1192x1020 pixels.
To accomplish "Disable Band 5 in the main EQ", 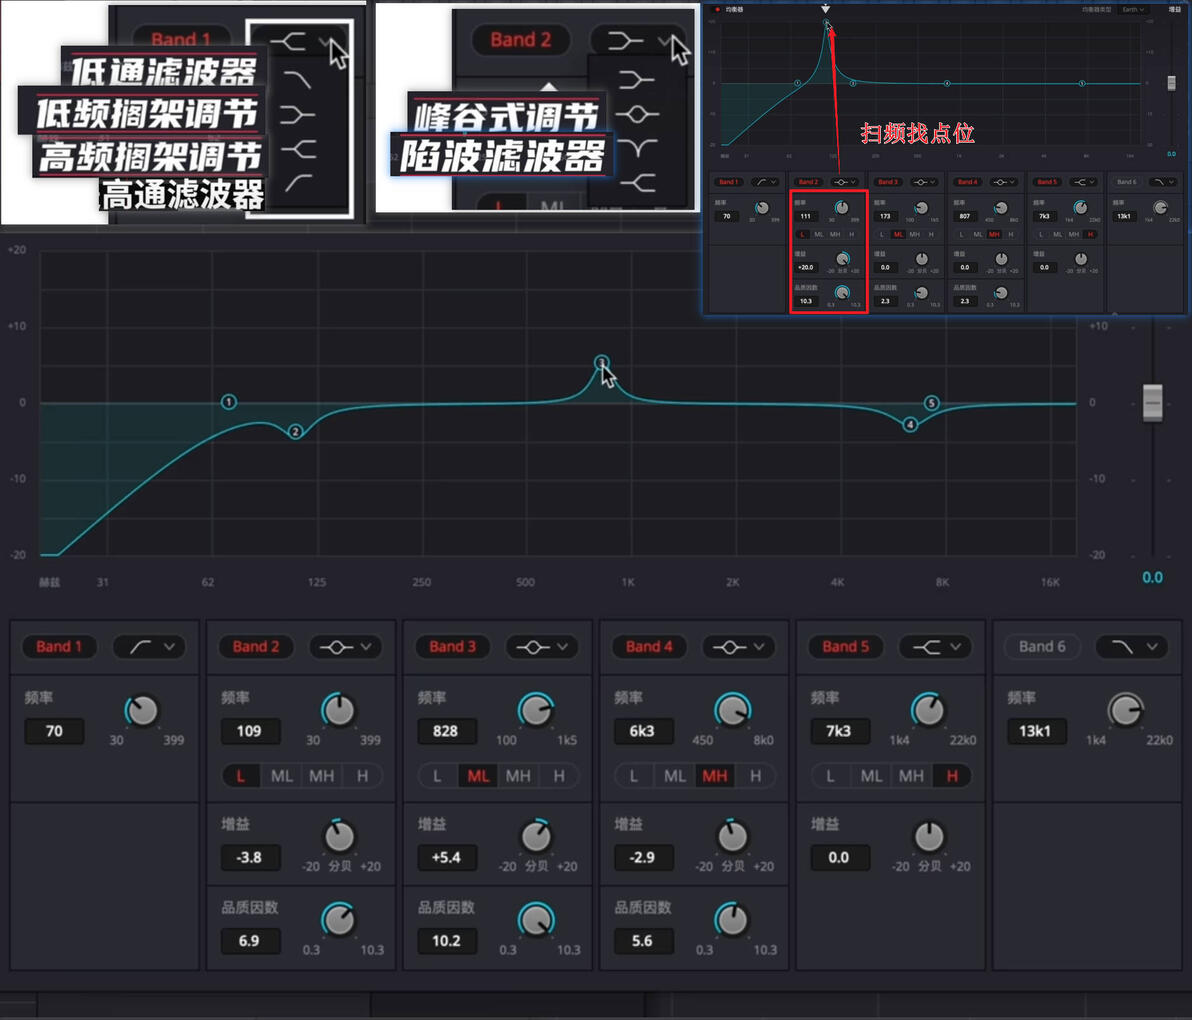I will click(x=845, y=647).
